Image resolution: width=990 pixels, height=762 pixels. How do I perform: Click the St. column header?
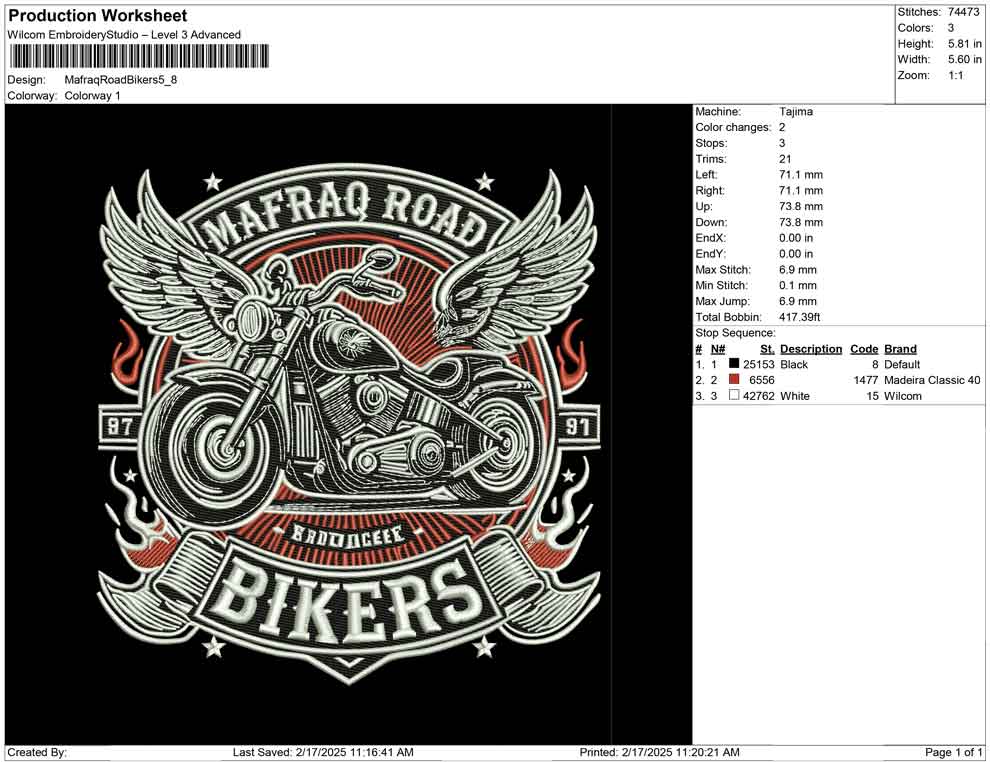(x=767, y=349)
